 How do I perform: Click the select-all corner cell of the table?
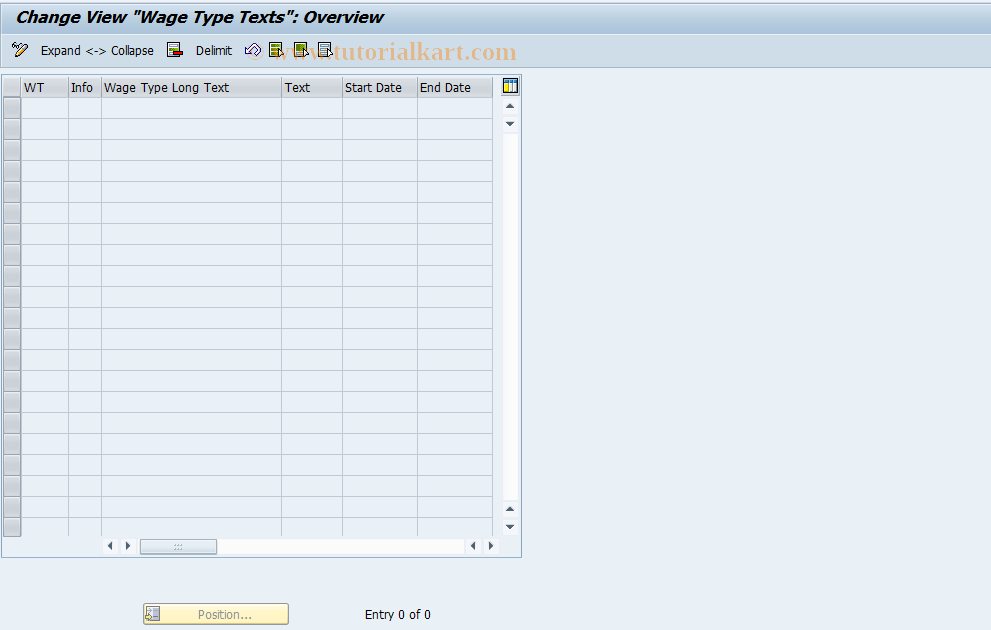click(12, 87)
